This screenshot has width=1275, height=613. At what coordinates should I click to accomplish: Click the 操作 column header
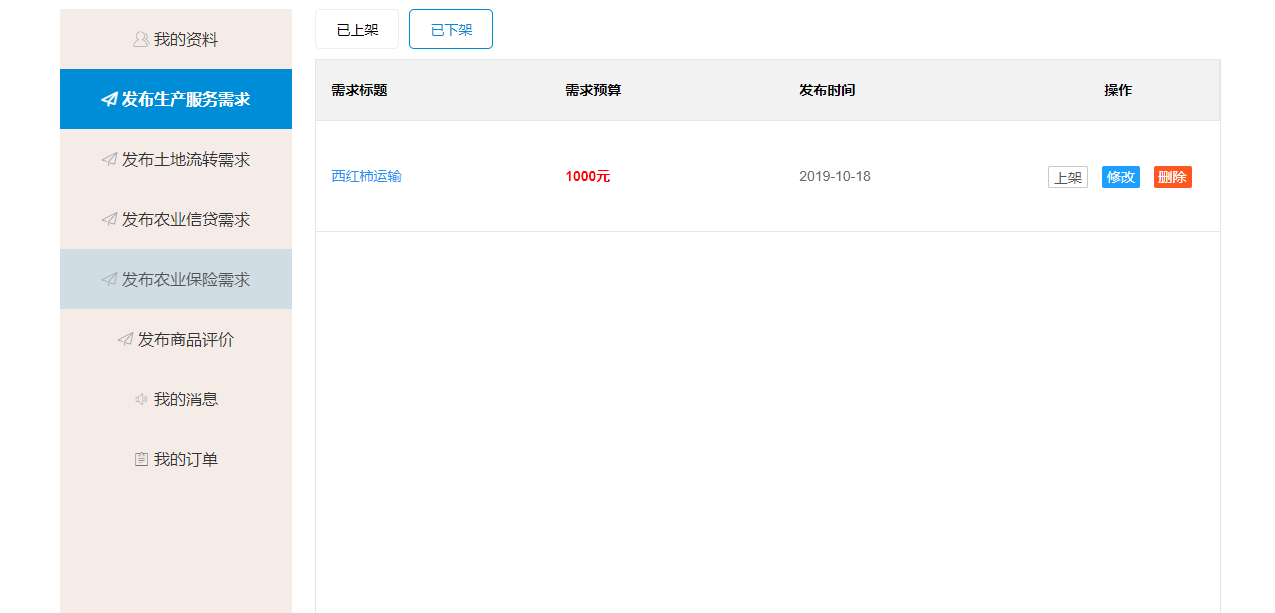point(1118,91)
